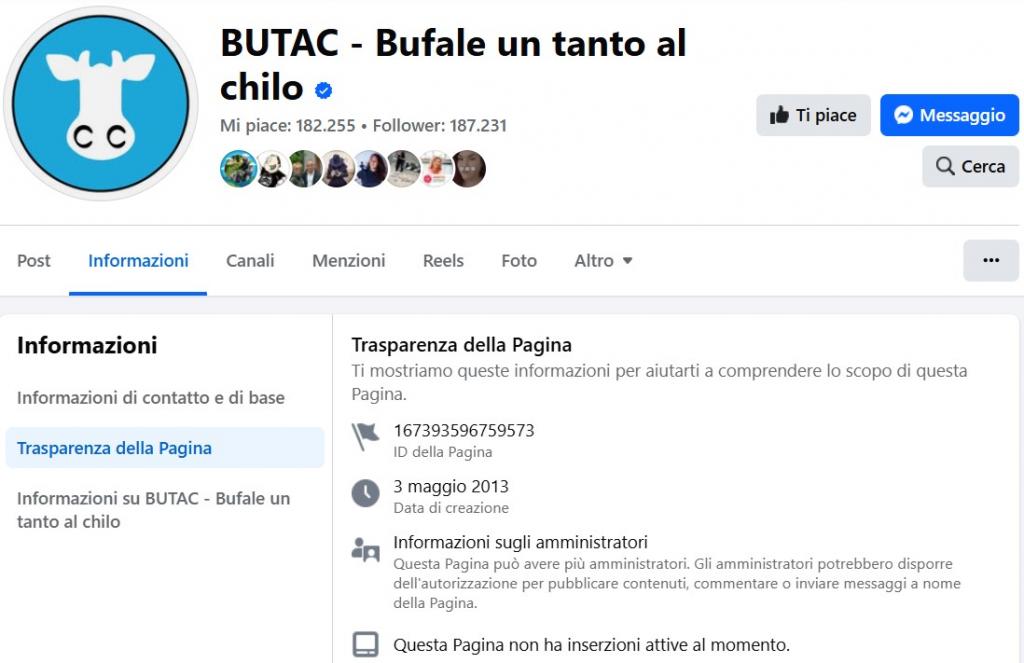Switch to the Post tab
The width and height of the screenshot is (1024, 663).
(x=34, y=260)
